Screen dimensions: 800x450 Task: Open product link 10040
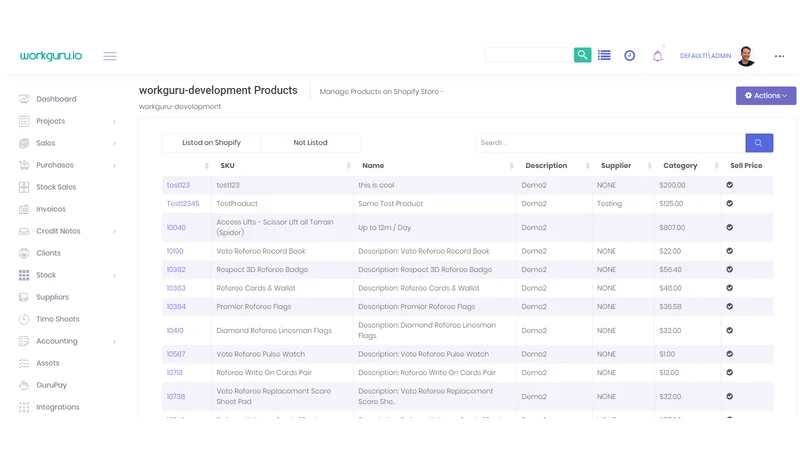(x=176, y=228)
